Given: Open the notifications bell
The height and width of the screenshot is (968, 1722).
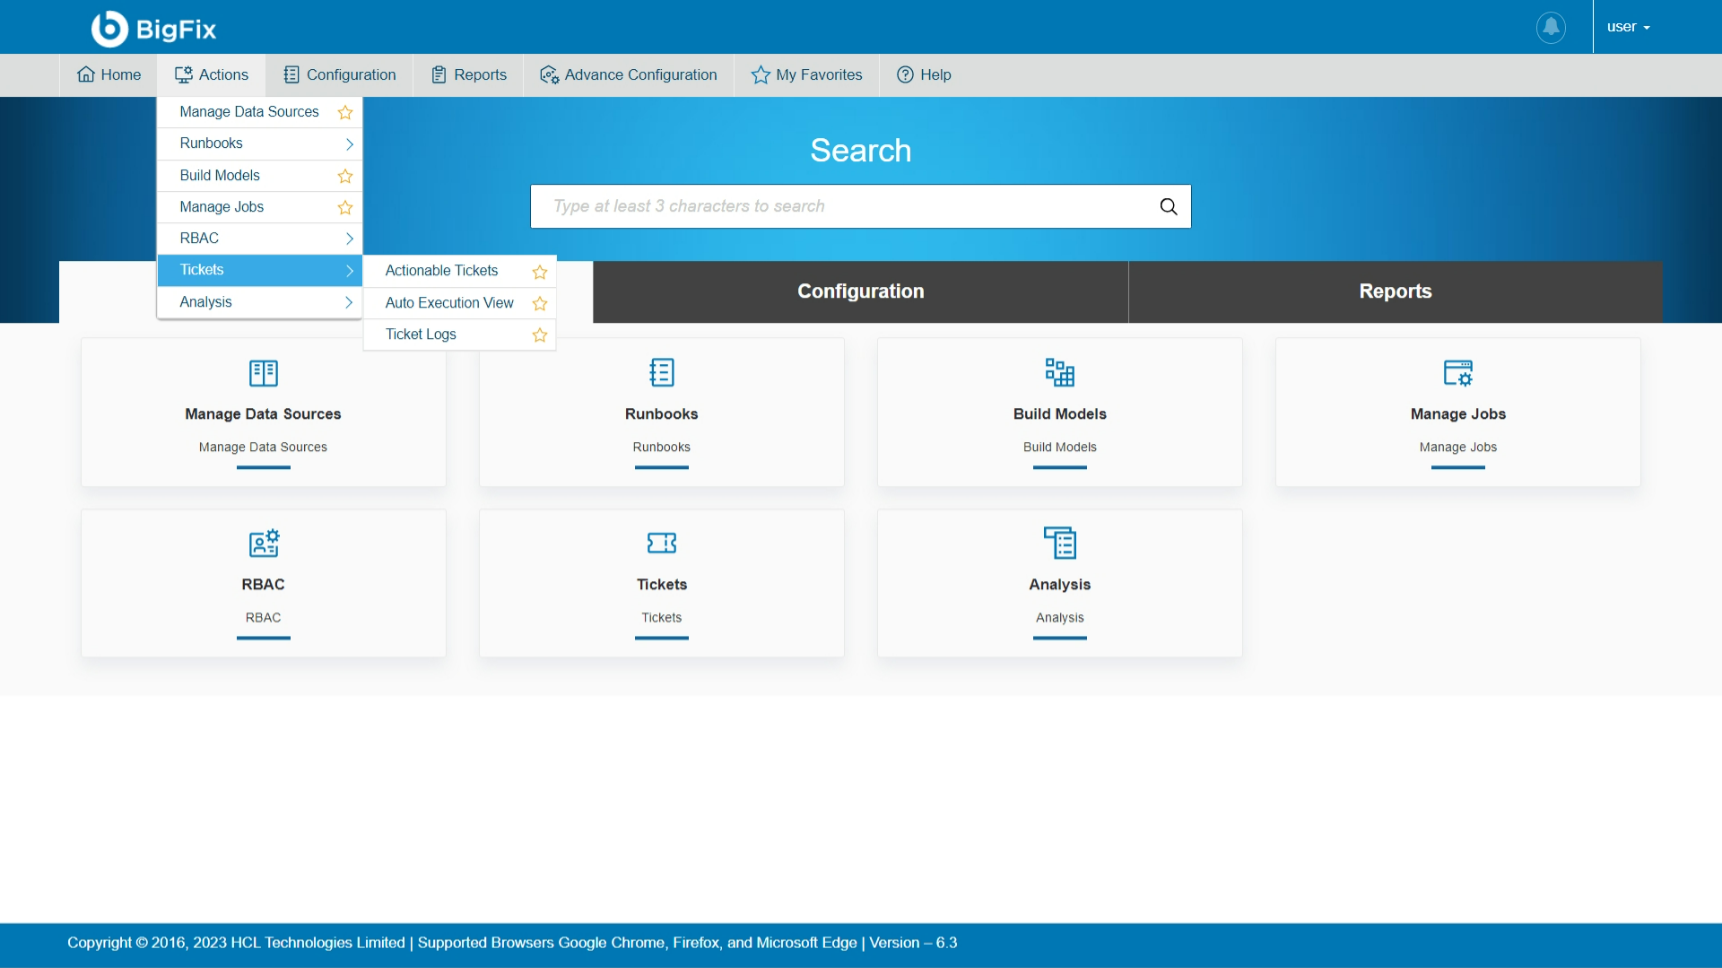Looking at the screenshot, I should (1551, 27).
